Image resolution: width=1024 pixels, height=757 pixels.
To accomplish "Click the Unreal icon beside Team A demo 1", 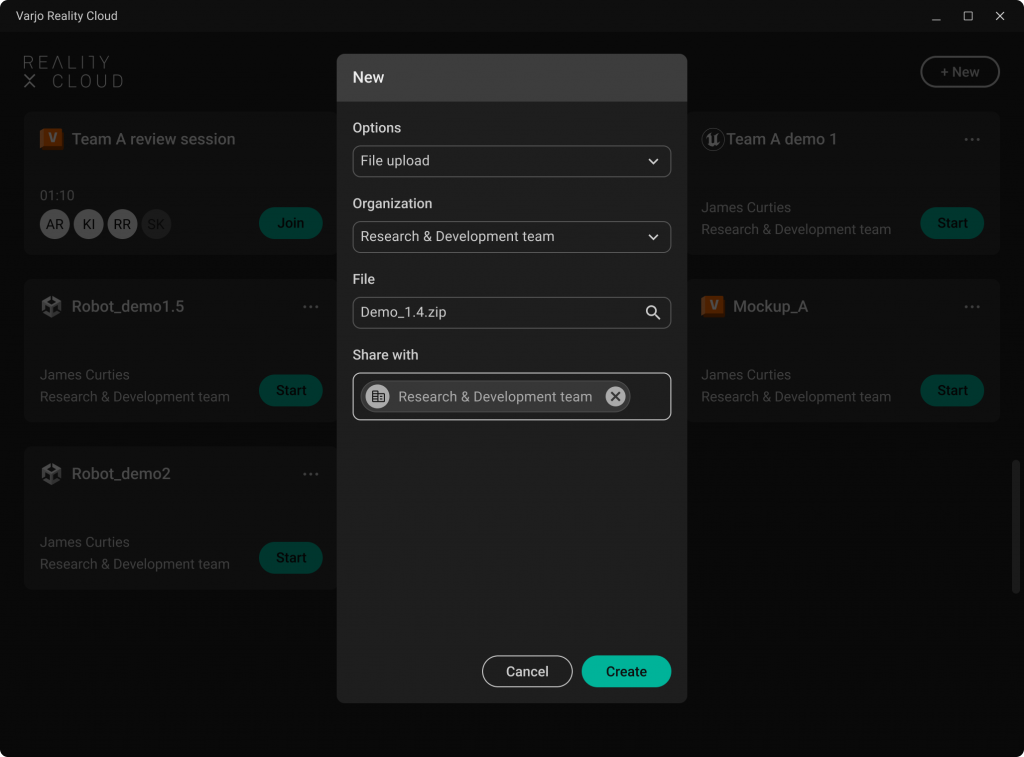I will point(712,140).
